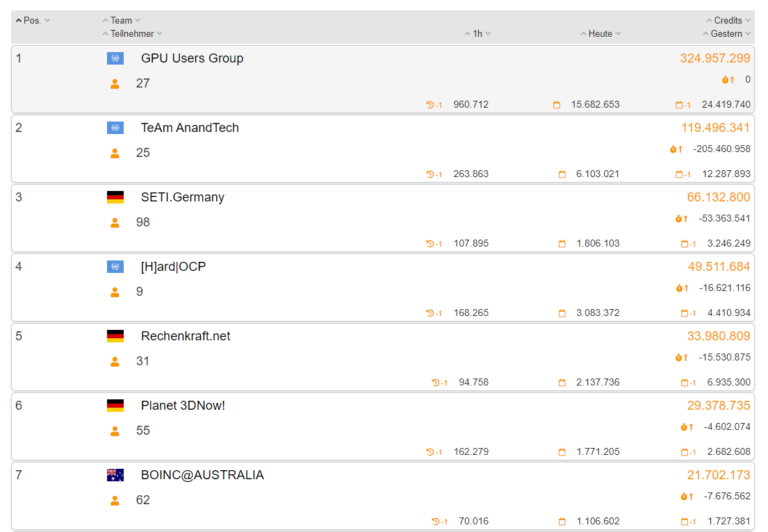Click the Teilnehmer header label
This screenshot has width=768, height=532.
132,34
